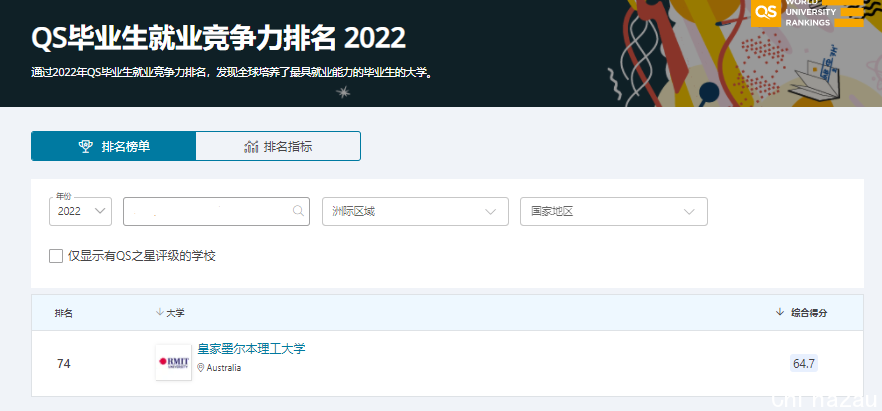Screen dimensions: 882x411
Task: Click the university search input field
Action: pos(217,211)
